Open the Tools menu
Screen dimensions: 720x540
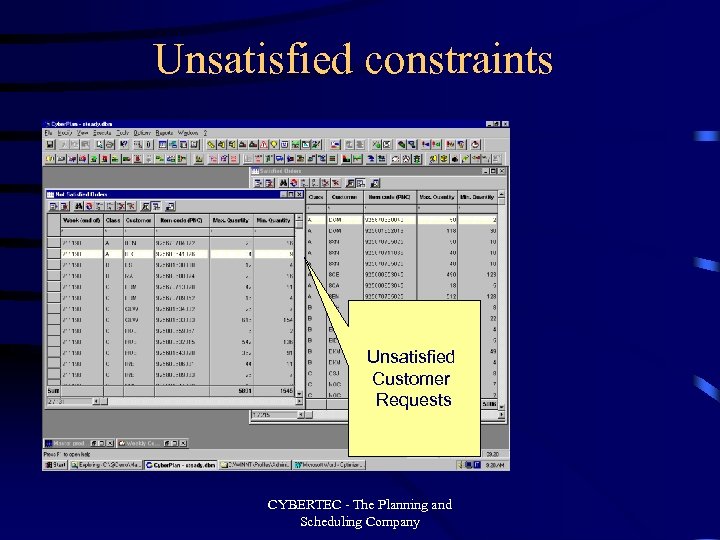click(122, 133)
